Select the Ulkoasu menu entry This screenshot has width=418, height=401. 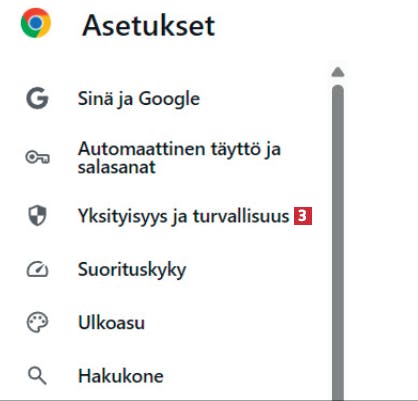pyautogui.click(x=111, y=323)
